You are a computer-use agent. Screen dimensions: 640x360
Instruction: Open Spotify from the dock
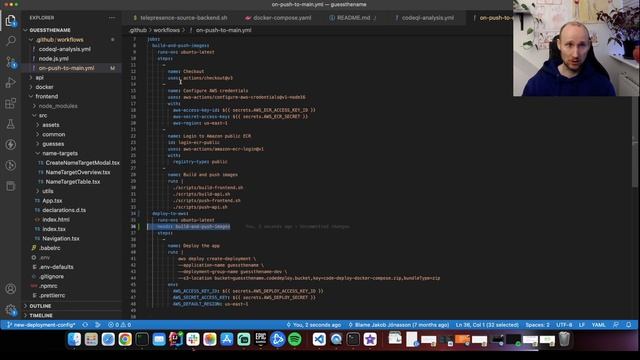(x=295, y=339)
